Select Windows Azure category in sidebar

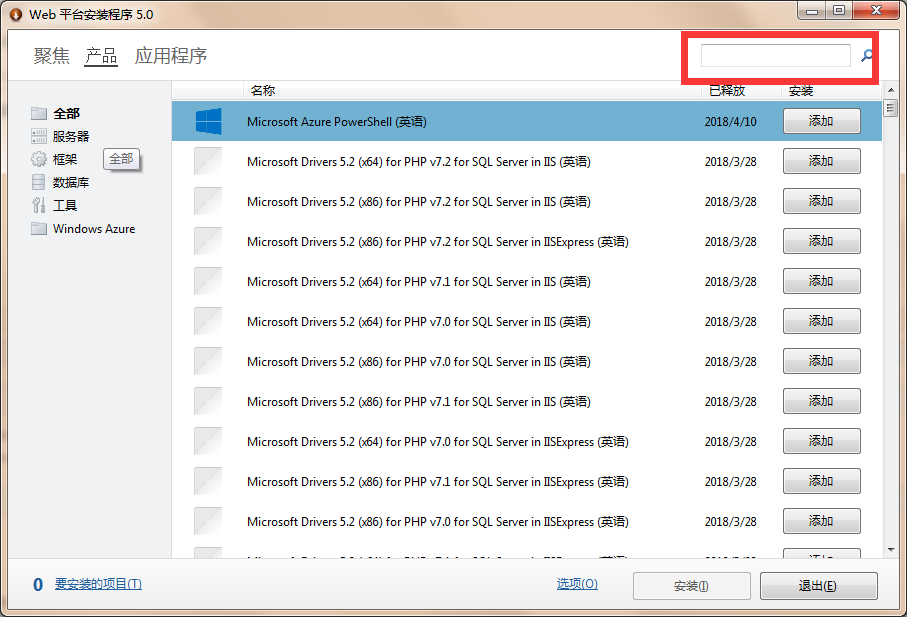[94, 228]
